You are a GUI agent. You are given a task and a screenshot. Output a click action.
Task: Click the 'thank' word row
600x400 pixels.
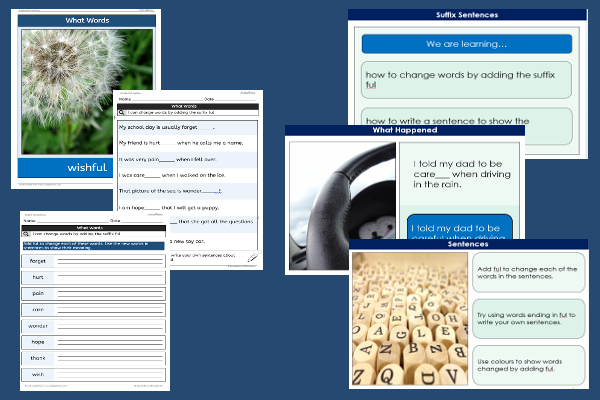(x=93, y=358)
